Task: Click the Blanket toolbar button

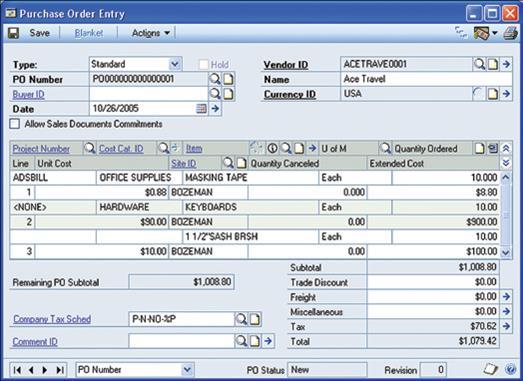Action: (x=89, y=33)
